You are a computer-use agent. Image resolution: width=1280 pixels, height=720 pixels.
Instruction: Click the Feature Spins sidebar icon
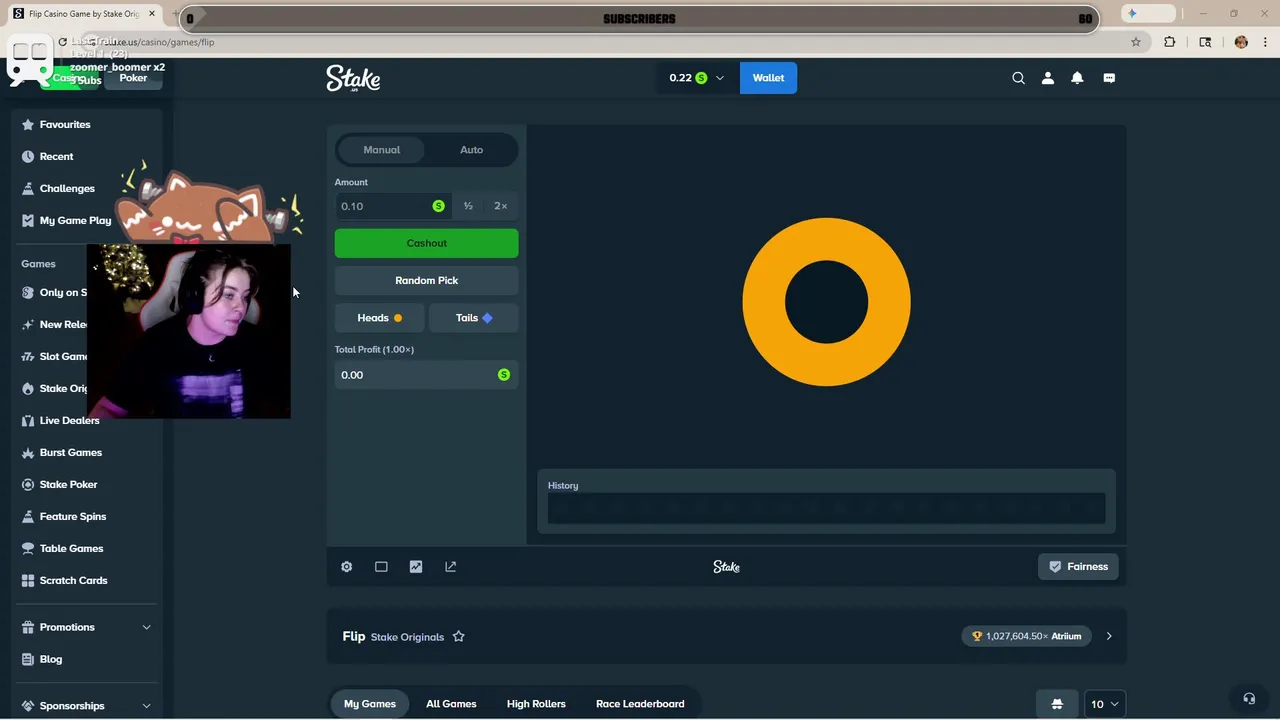click(x=28, y=516)
